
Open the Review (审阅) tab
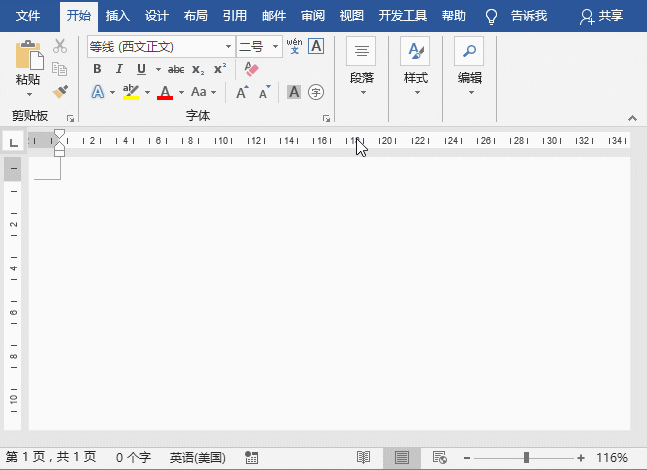coord(312,16)
